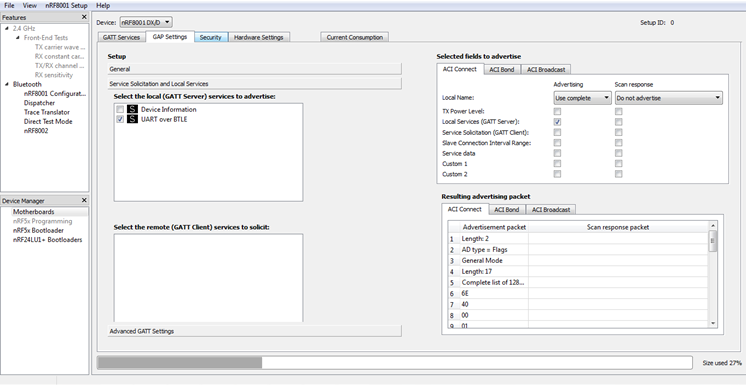This screenshot has width=747, height=386.
Task: Enable Device Information service checkbox
Action: tap(120, 110)
